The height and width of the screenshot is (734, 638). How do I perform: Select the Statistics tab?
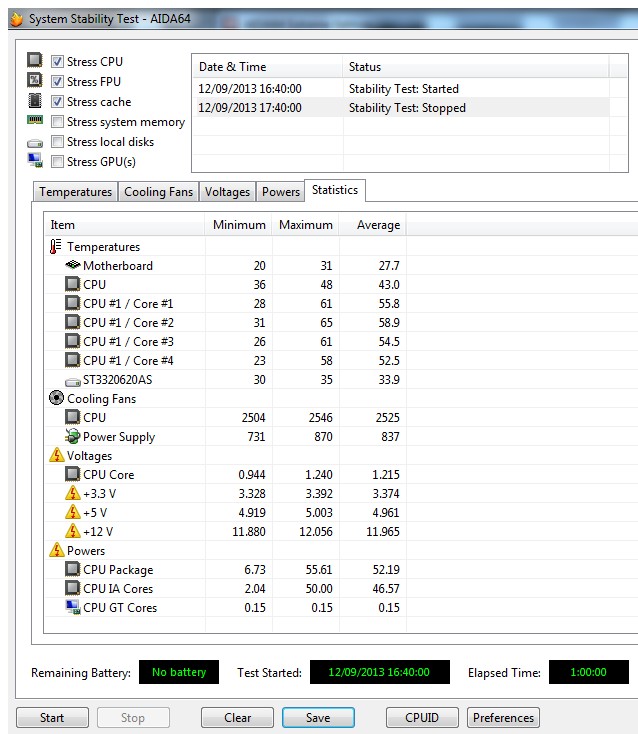(x=335, y=190)
